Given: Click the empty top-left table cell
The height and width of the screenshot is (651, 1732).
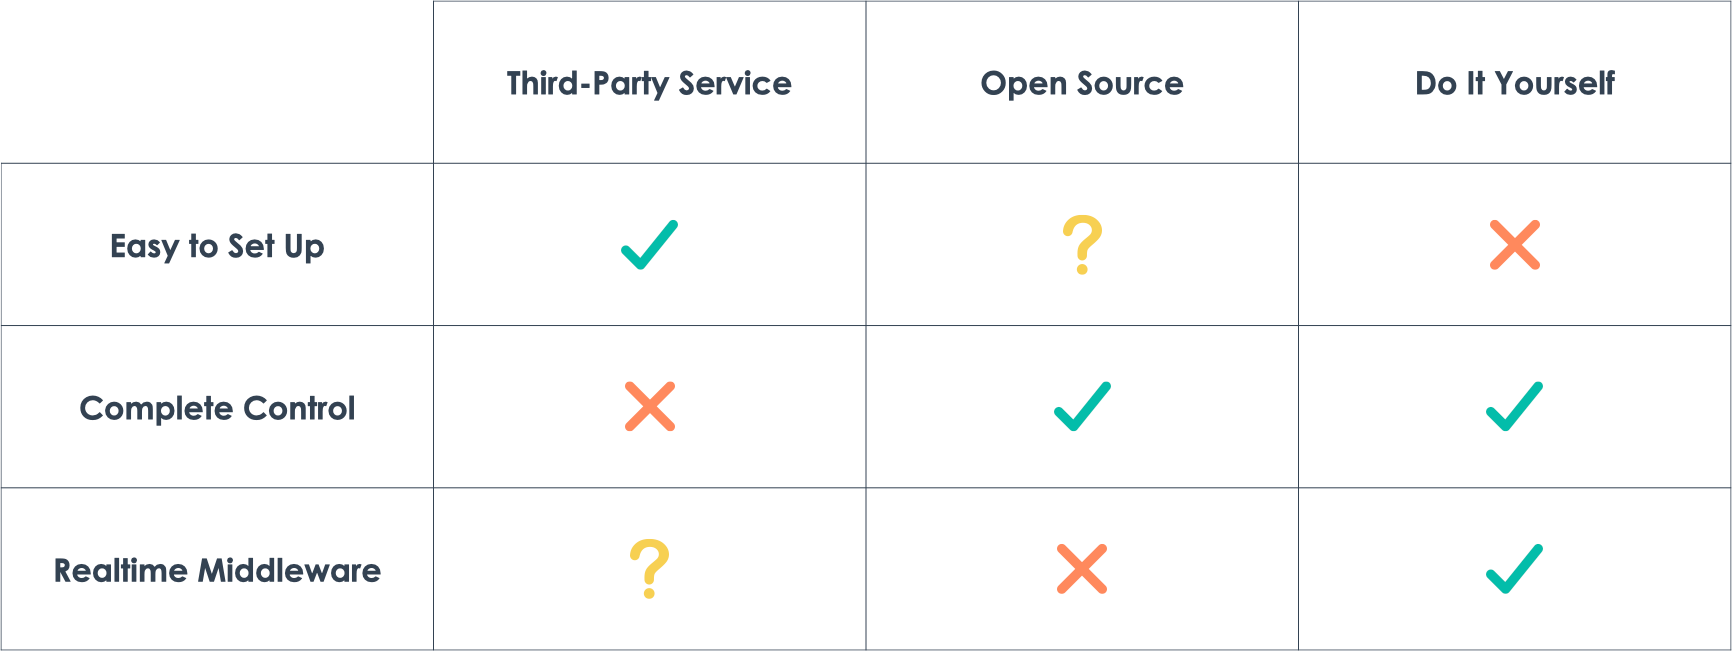Looking at the screenshot, I should [217, 82].
